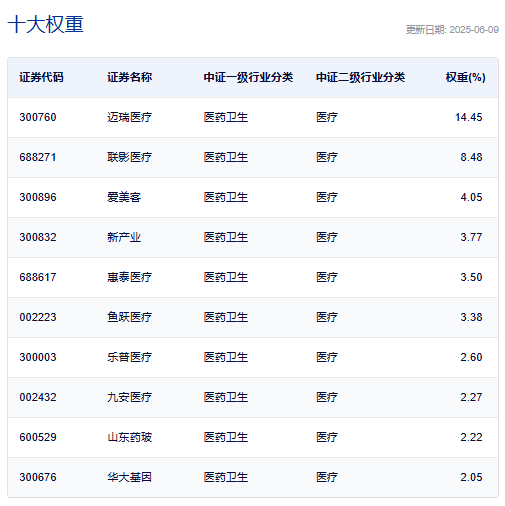
Task: Click the weight value 2.60
Action: 471,357
